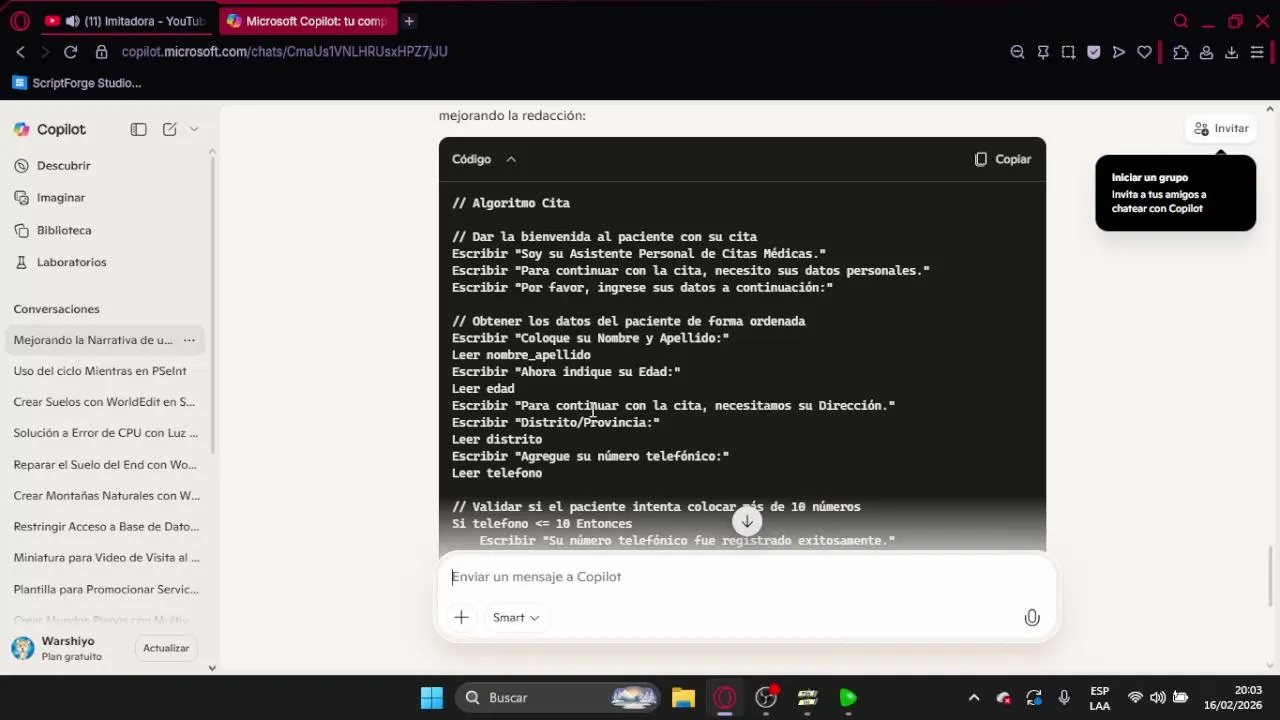Click the Copilot logo in sidebar
This screenshot has height=720, width=1280.
[x=22, y=129]
